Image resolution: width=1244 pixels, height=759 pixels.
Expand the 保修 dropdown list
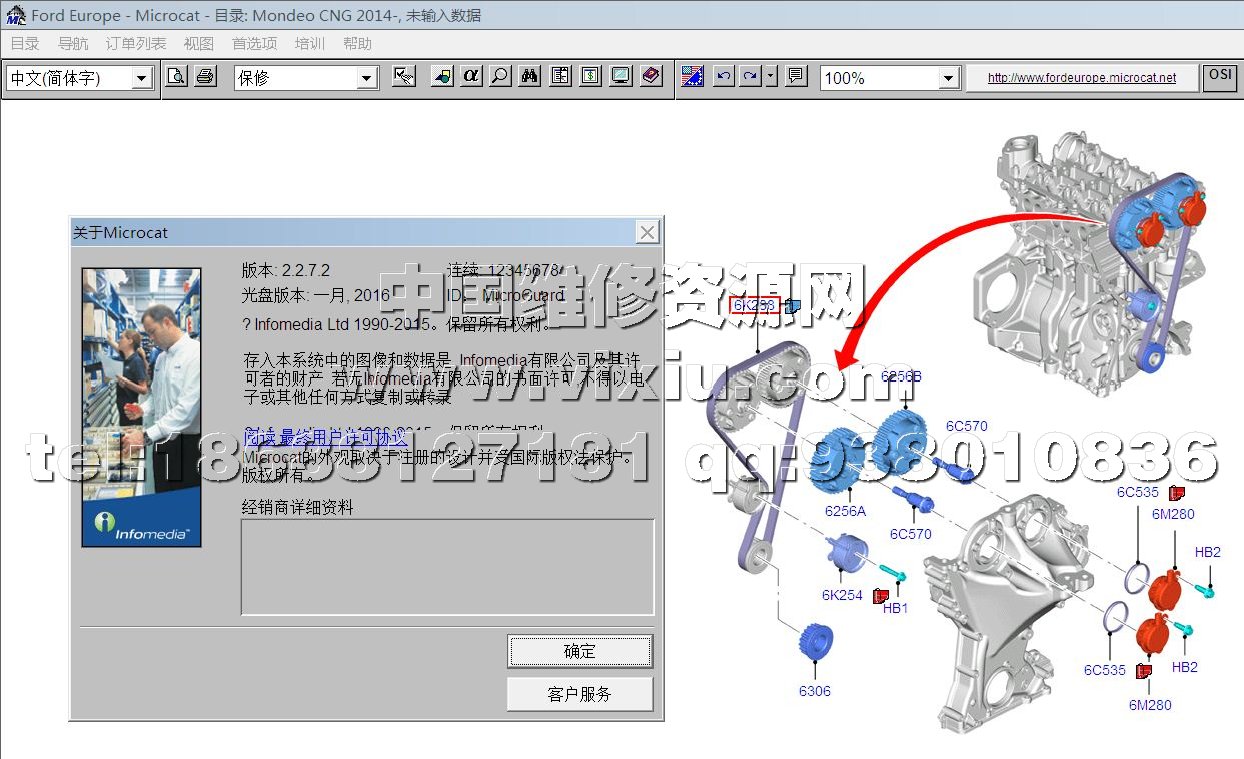(367, 78)
